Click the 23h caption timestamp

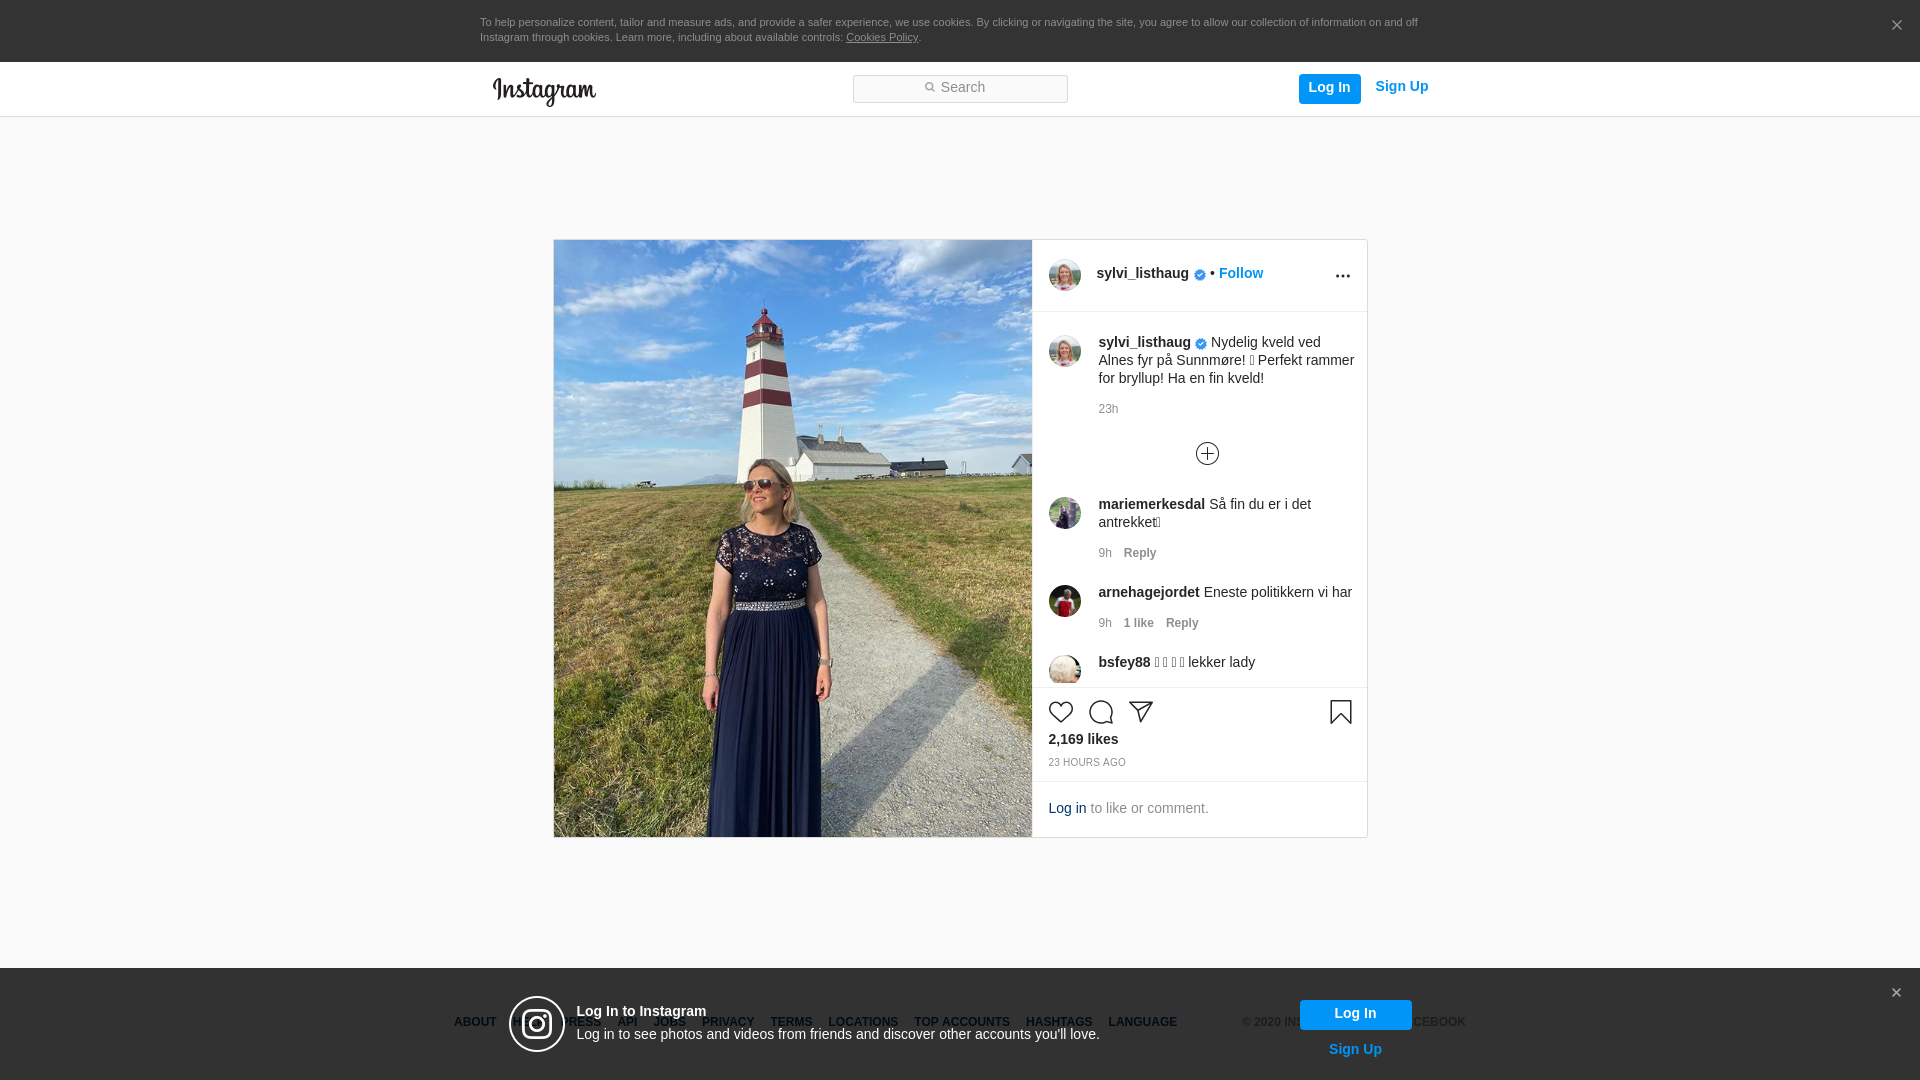pos(1108,409)
